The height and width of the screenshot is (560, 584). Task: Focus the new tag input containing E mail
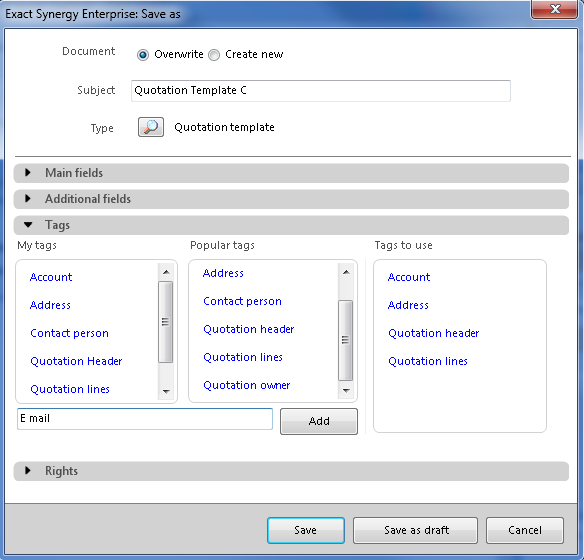[x=145, y=419]
